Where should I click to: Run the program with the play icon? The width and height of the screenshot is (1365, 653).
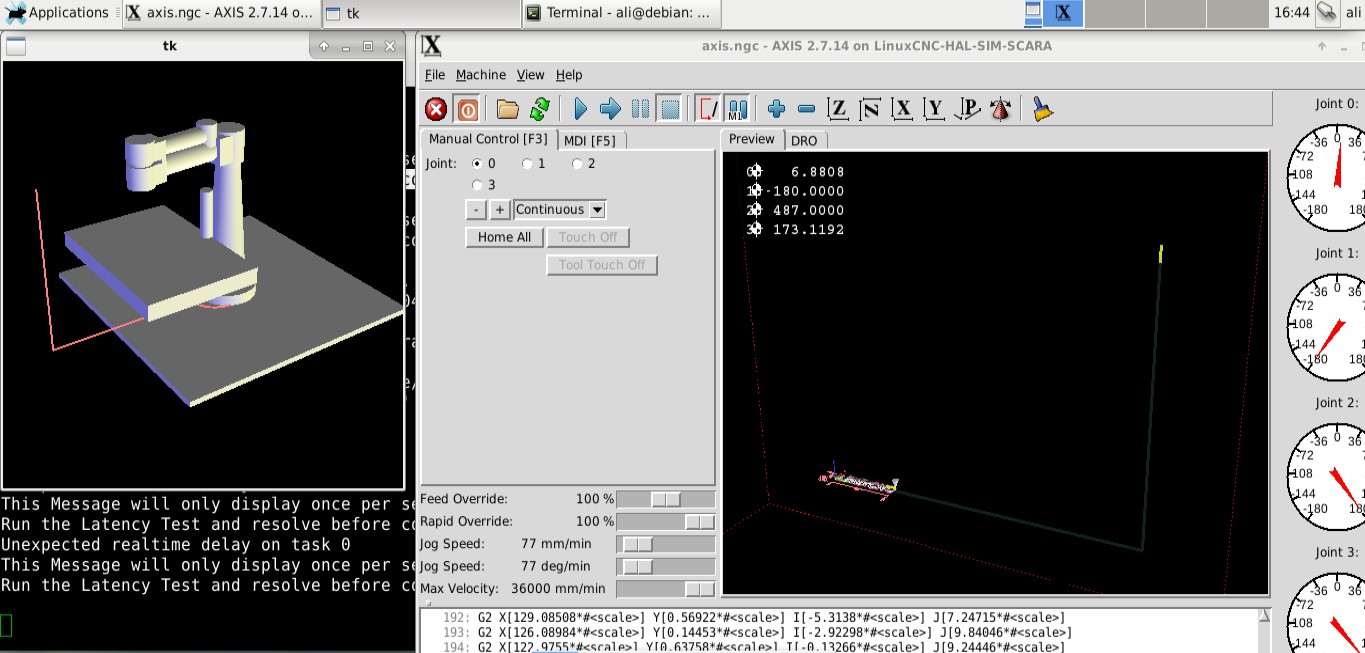click(581, 109)
